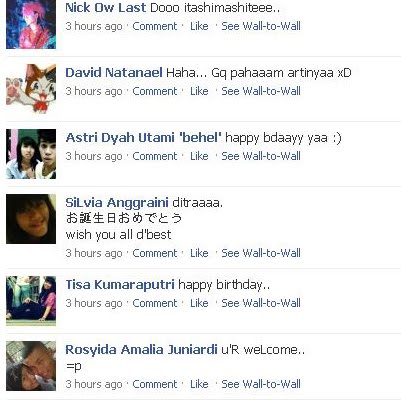Like Rosyida Amalia Juniardi's post
Viewport: 401px width, 401px height.
click(199, 384)
